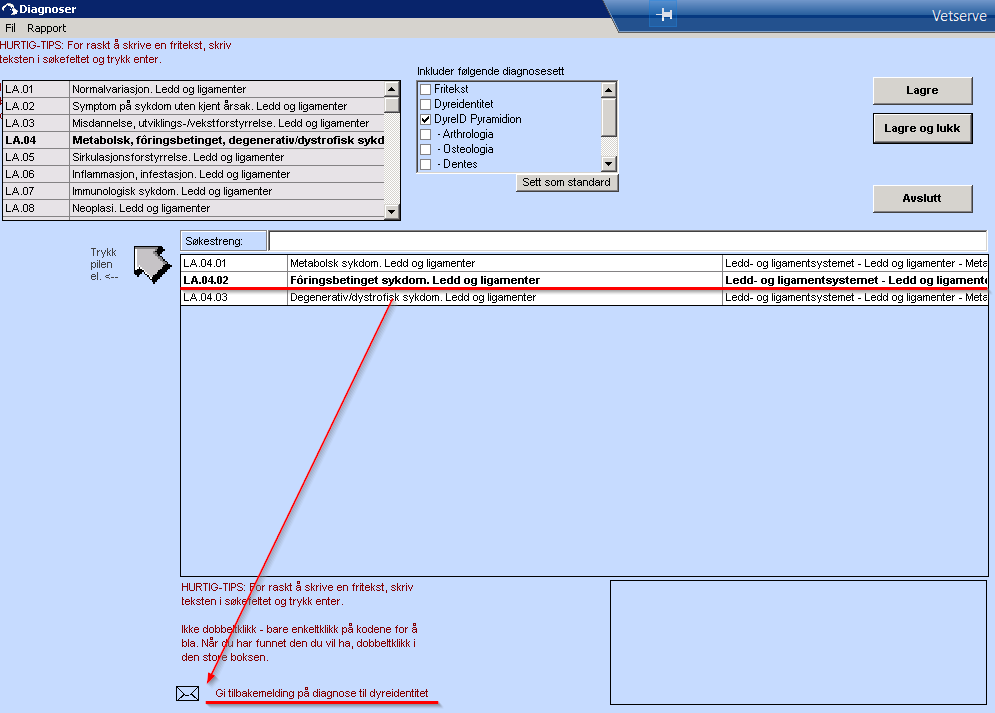Image resolution: width=995 pixels, height=713 pixels.
Task: Click the large arrow icon beside the search field
Action: [x=152, y=262]
